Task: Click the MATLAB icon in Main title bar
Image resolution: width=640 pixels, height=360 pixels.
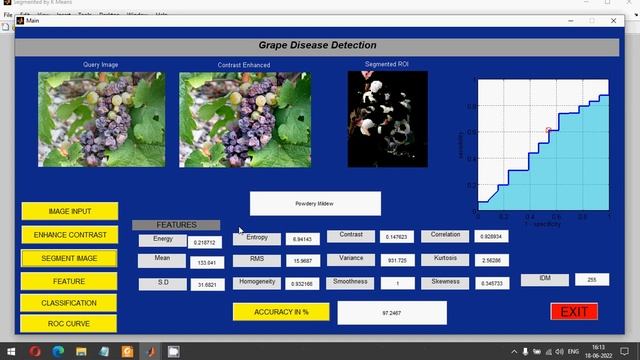Action: click(20, 20)
